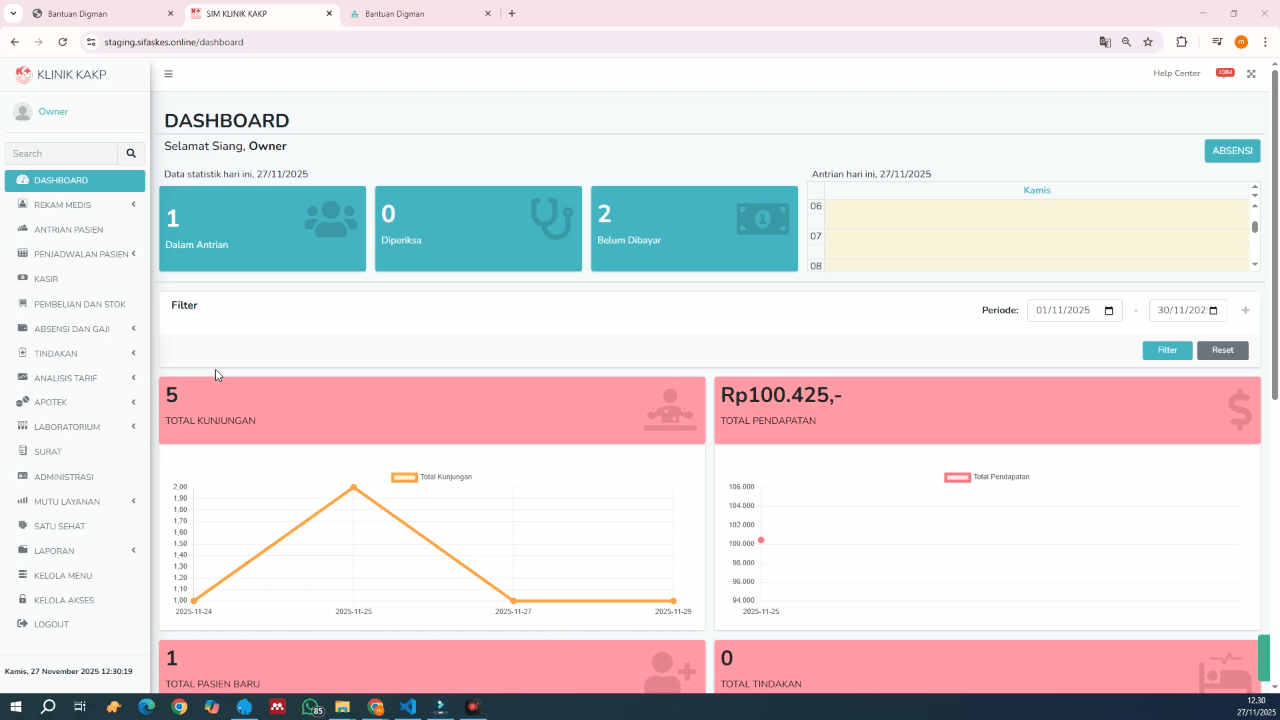Toggle Total Kunjungan legend in the chart

coord(432,477)
